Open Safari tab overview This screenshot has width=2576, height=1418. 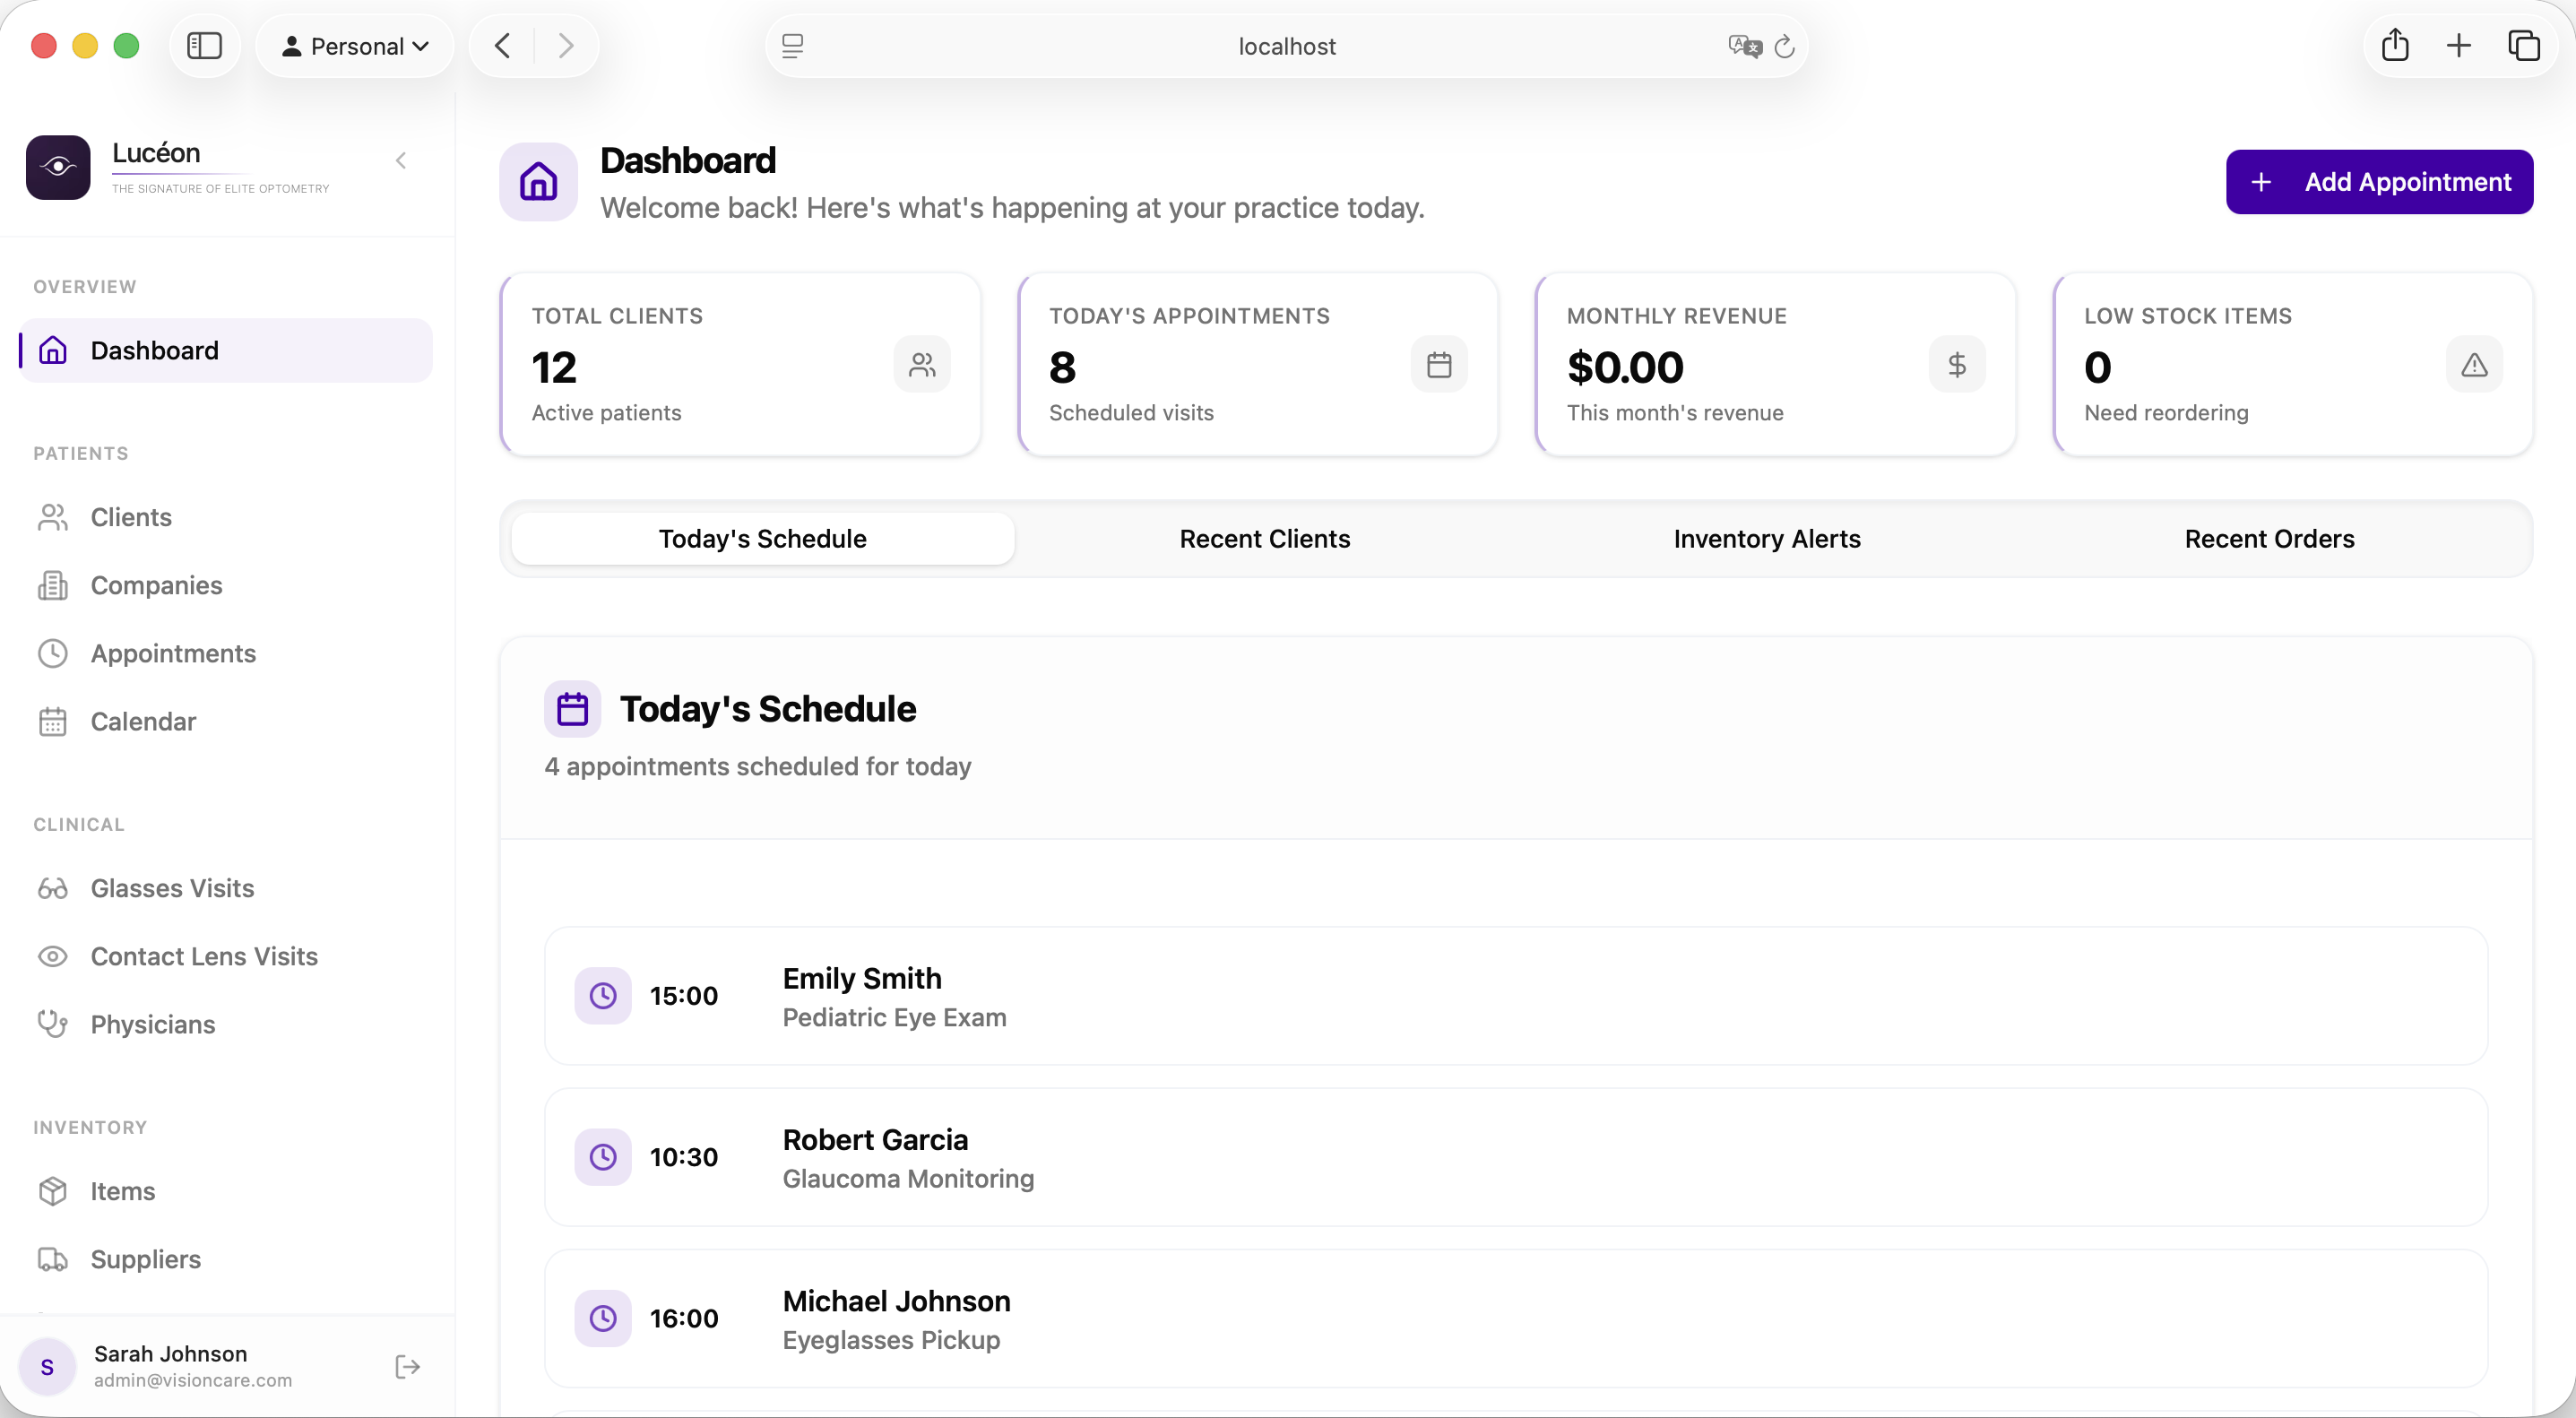coord(2523,46)
